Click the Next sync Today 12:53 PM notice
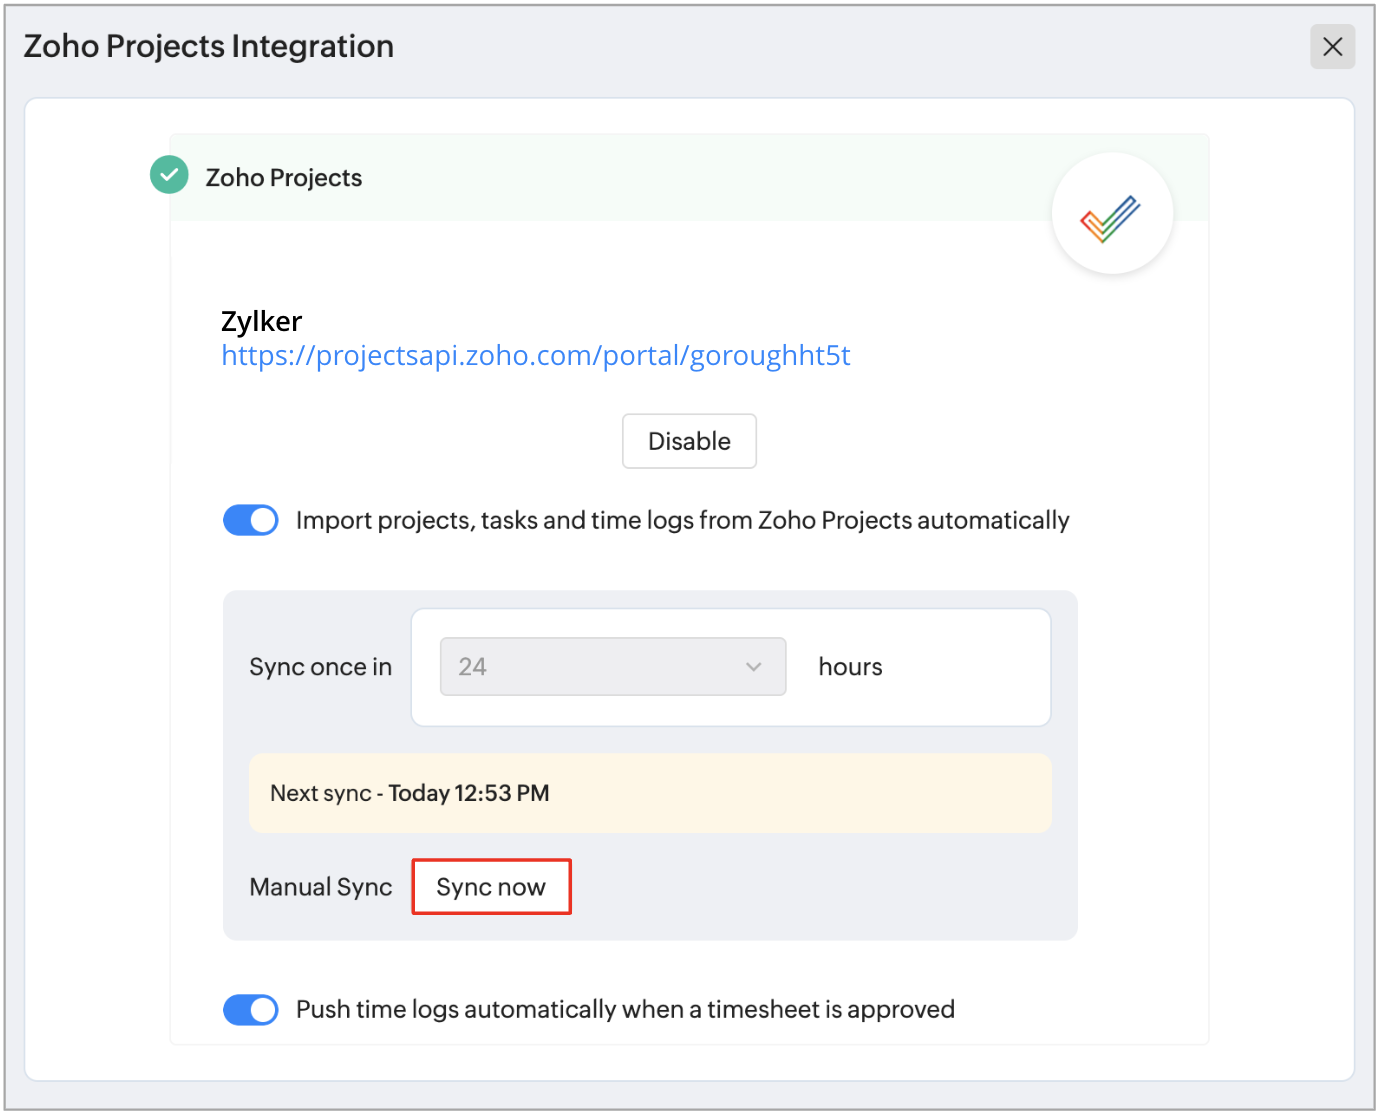The height and width of the screenshot is (1120, 1382). coord(650,793)
